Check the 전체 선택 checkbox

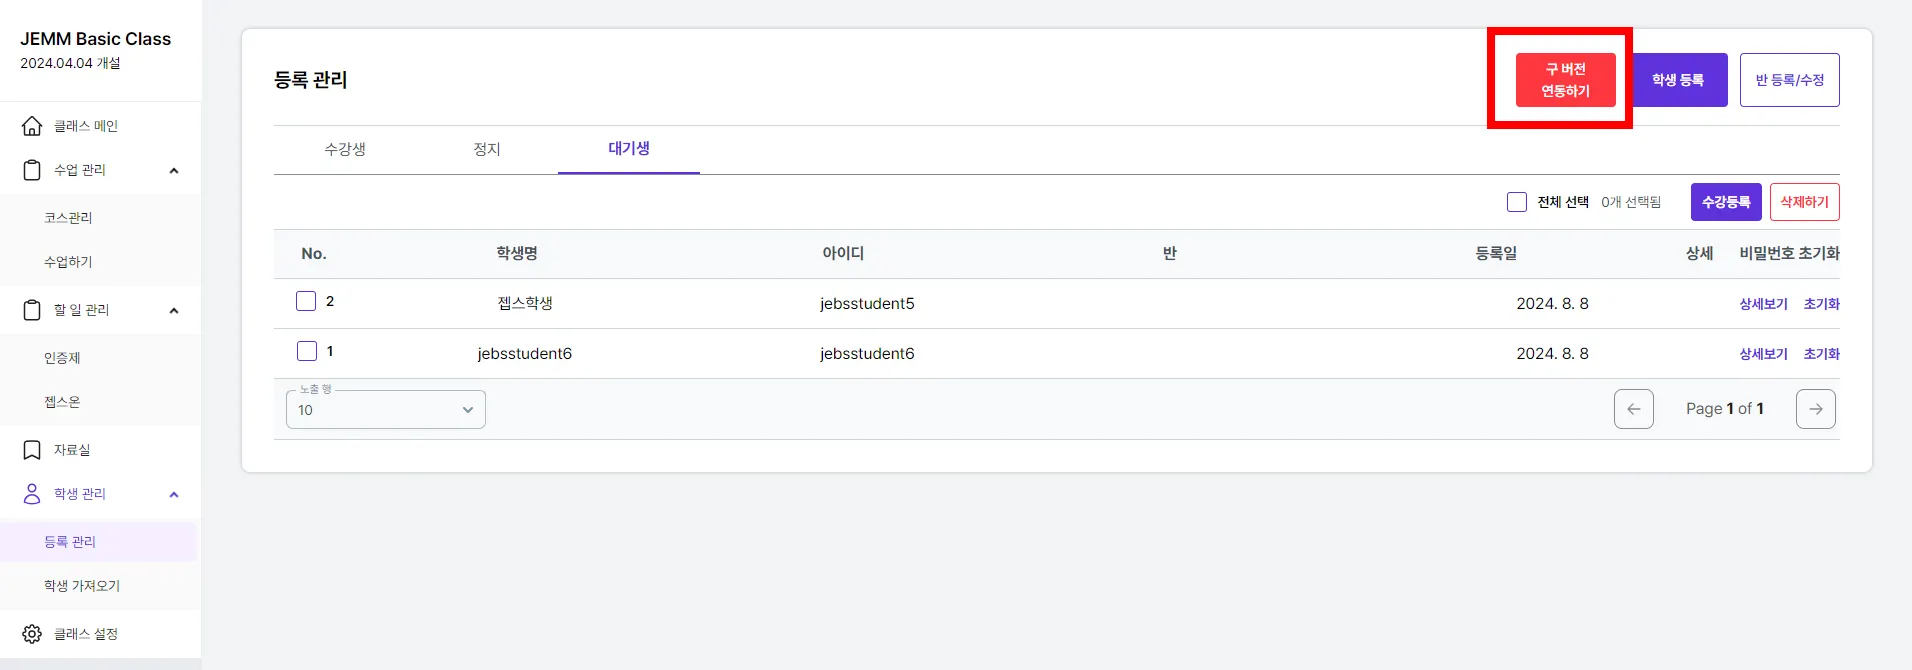click(x=1516, y=202)
